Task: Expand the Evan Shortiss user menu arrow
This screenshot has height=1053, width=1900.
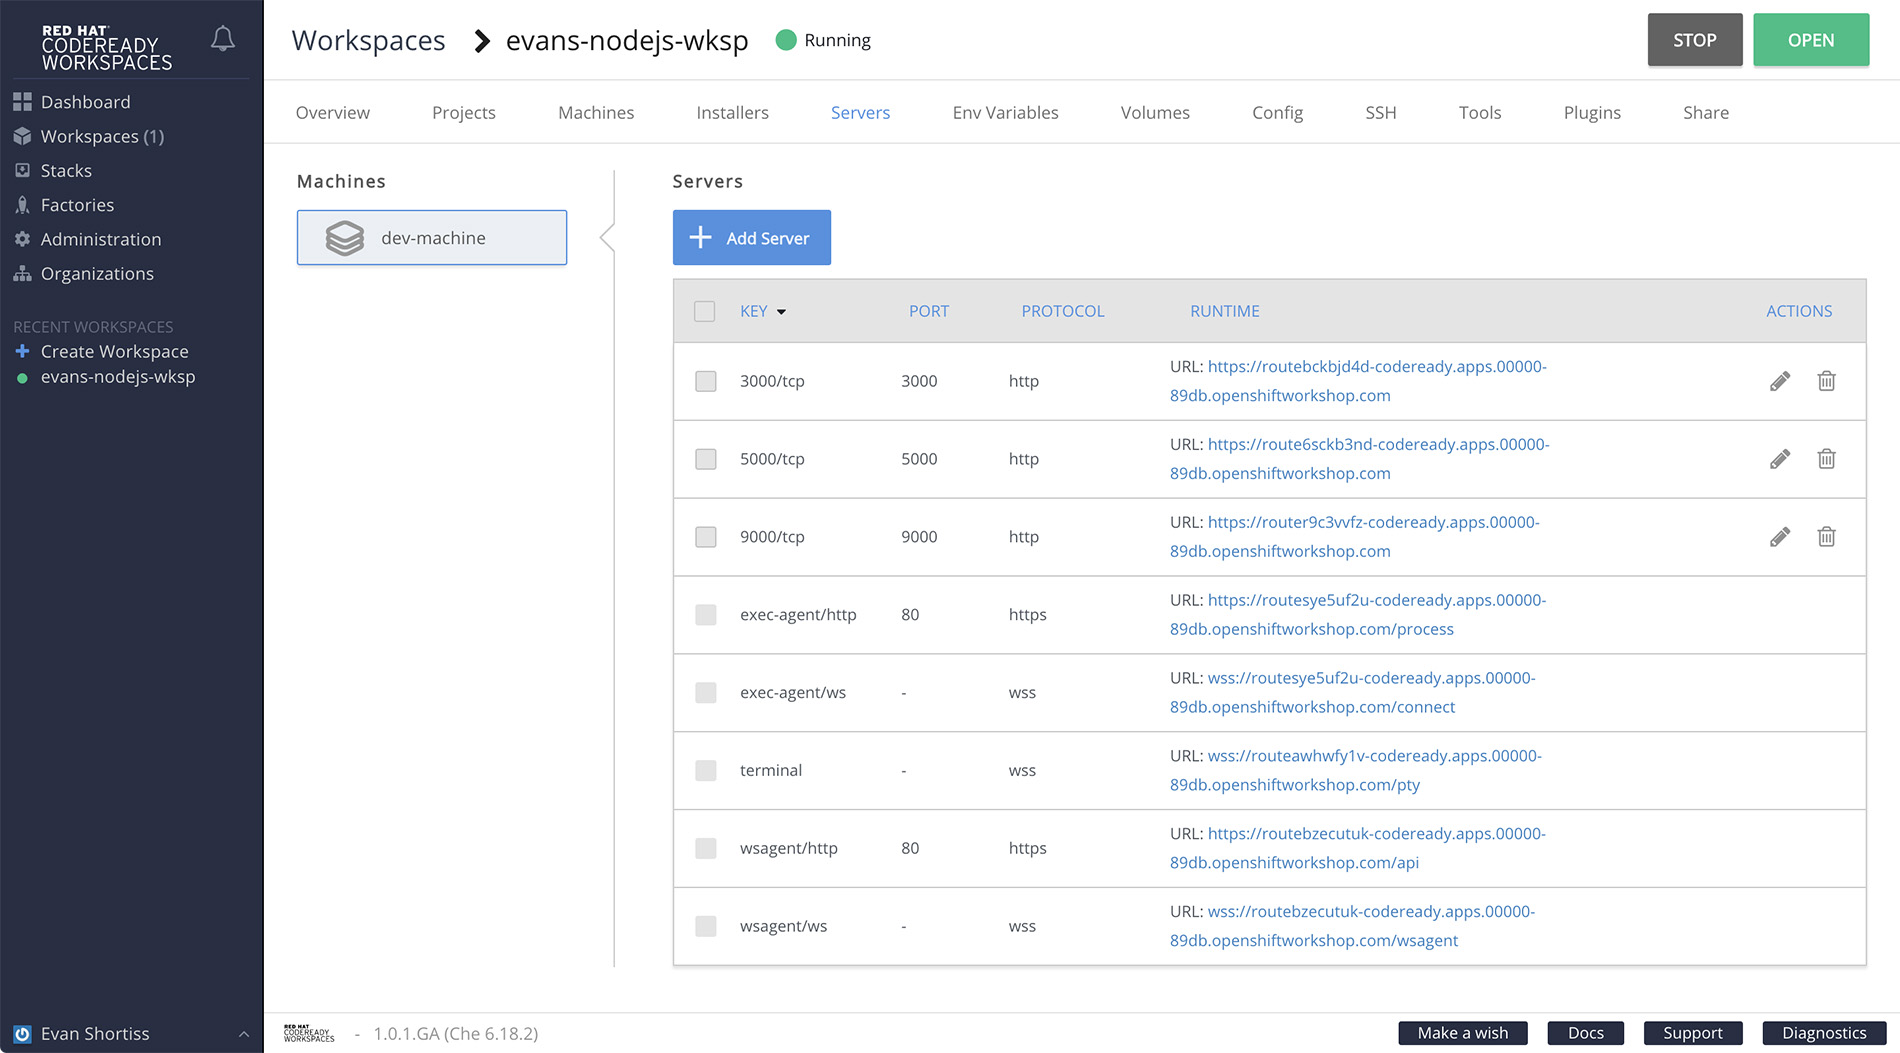Action: [x=244, y=1034]
